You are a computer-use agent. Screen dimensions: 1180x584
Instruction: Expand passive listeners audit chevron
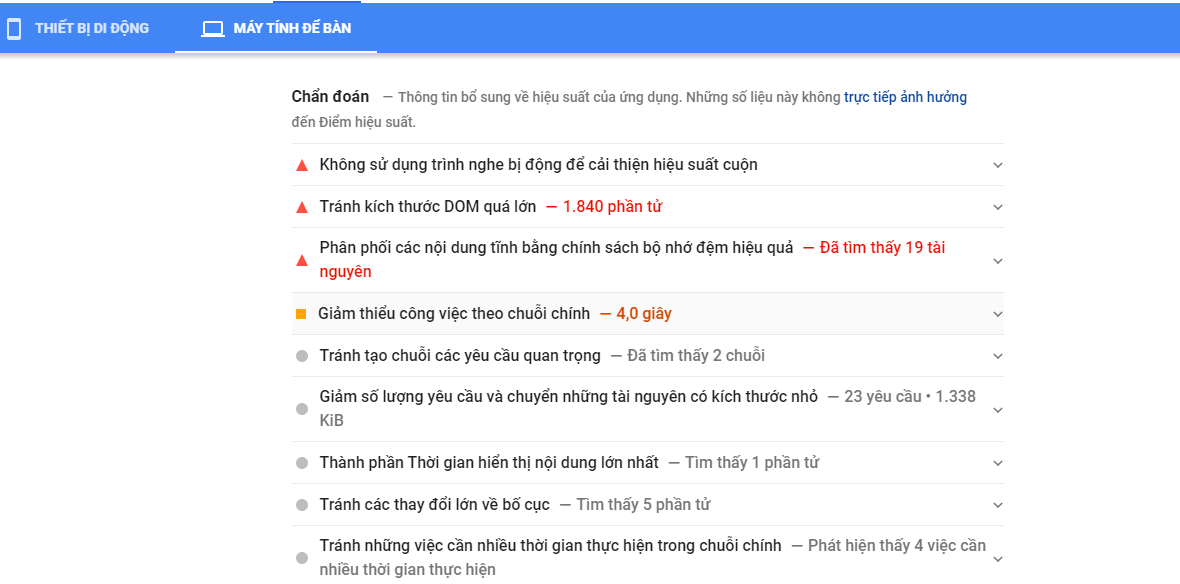(x=998, y=165)
